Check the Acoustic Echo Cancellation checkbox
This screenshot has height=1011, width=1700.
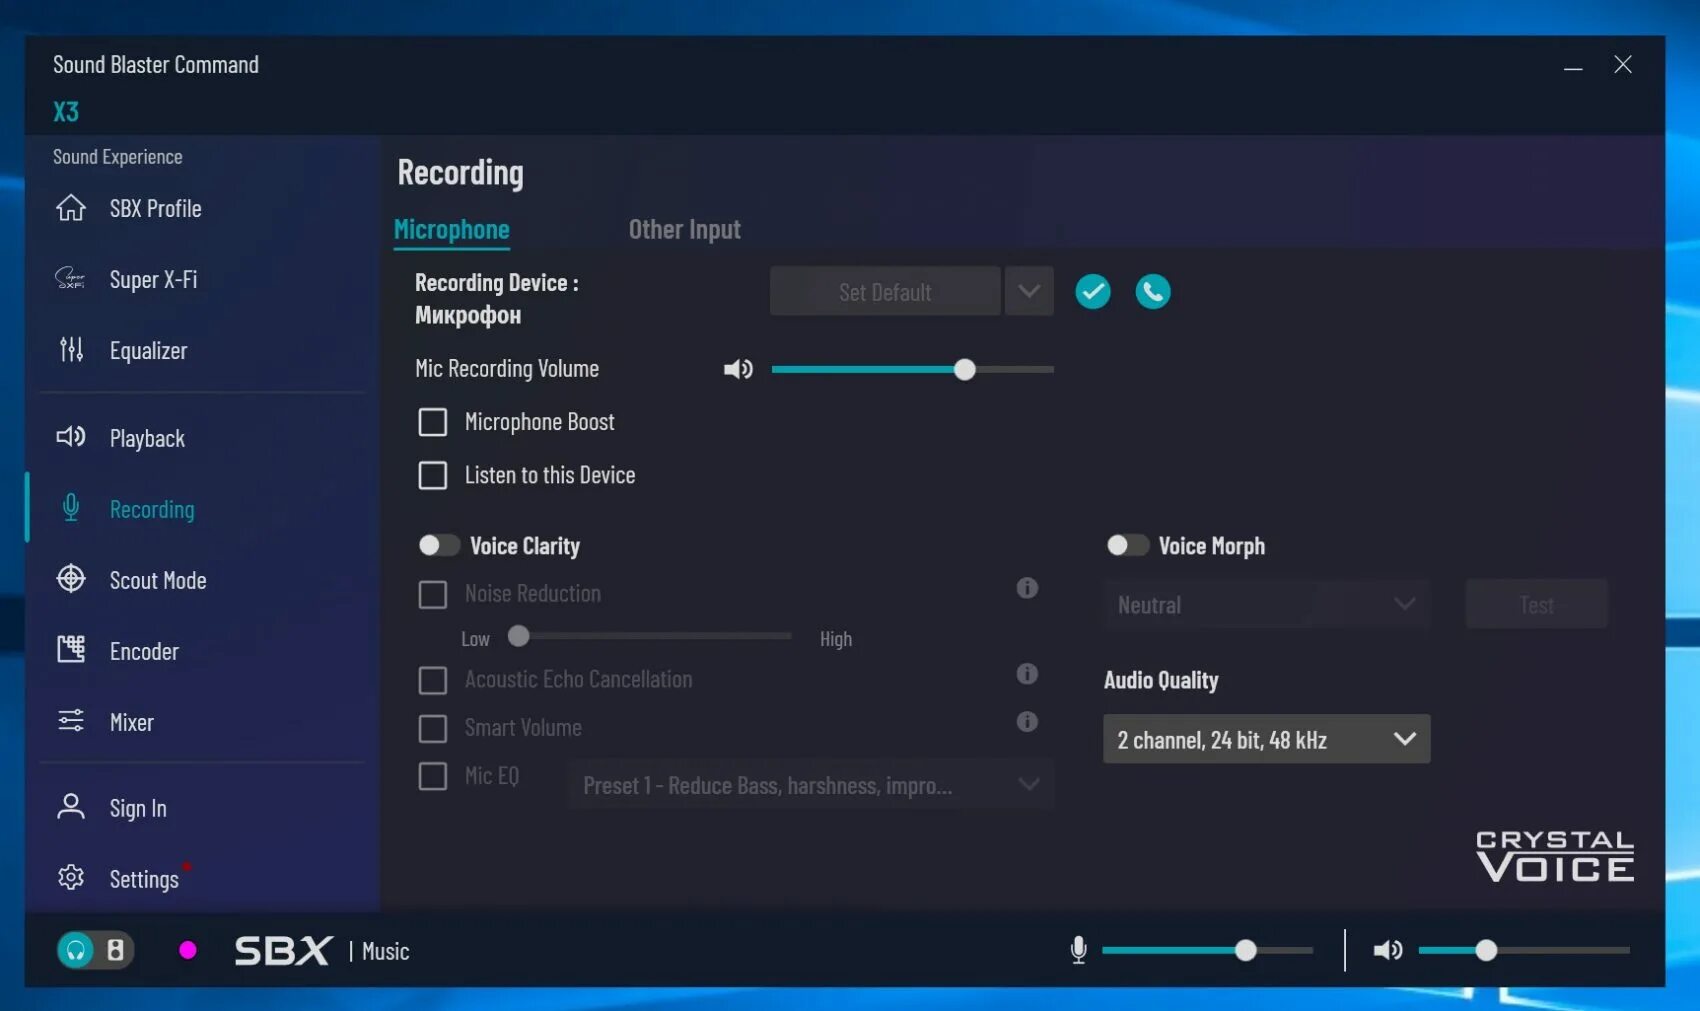[433, 681]
